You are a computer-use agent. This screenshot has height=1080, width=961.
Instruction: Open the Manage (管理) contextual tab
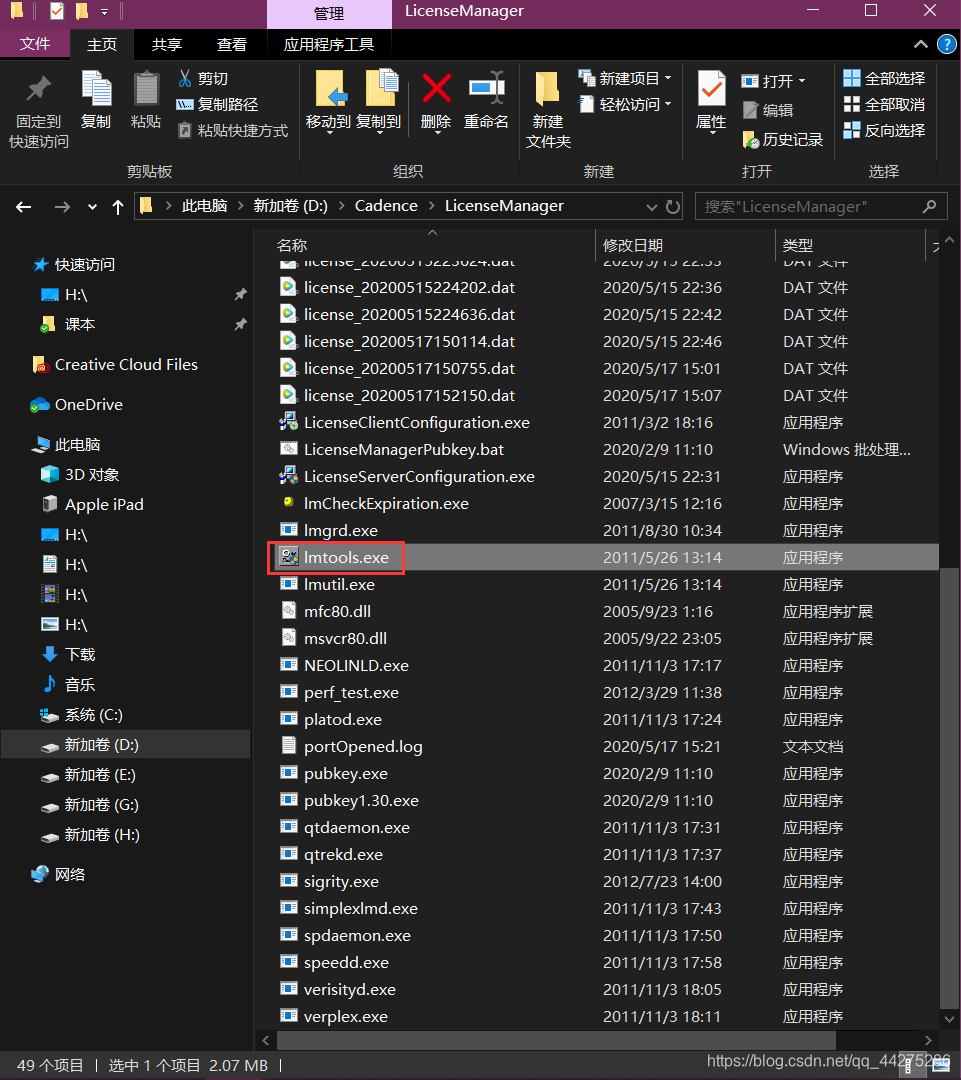pyautogui.click(x=329, y=14)
